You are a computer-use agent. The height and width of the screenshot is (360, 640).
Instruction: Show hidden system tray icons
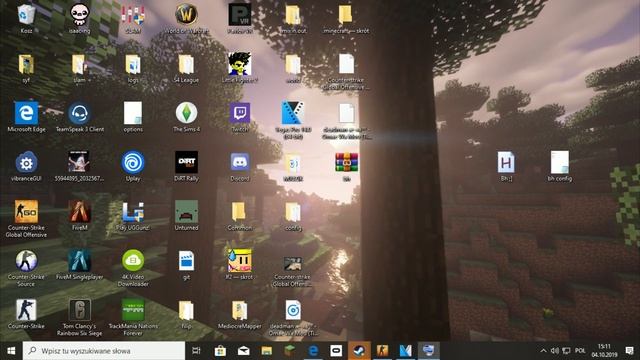click(x=543, y=351)
